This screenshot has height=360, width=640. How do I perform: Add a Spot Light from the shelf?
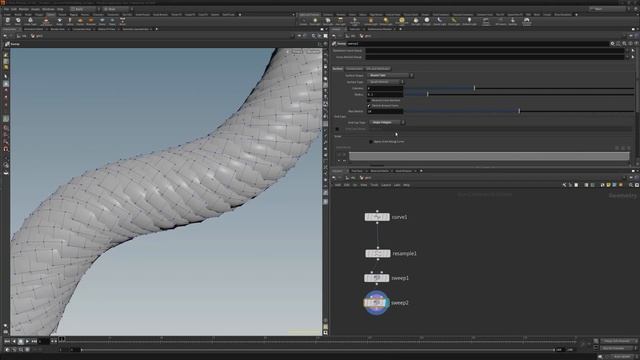pyautogui.click(x=328, y=21)
